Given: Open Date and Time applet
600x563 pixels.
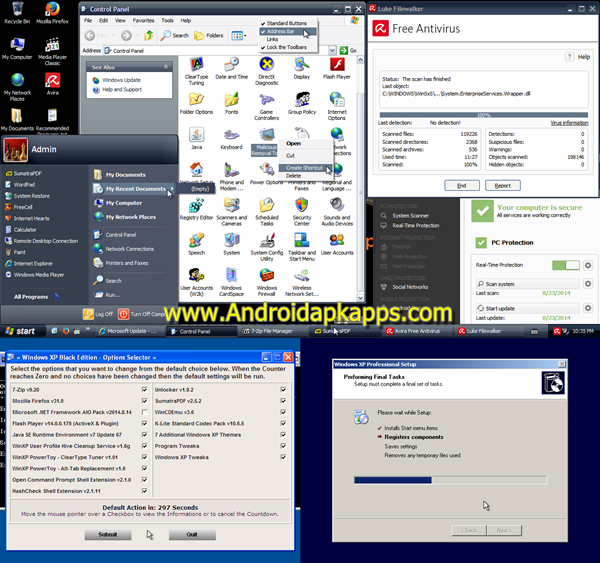Looking at the screenshot, I should tap(232, 68).
